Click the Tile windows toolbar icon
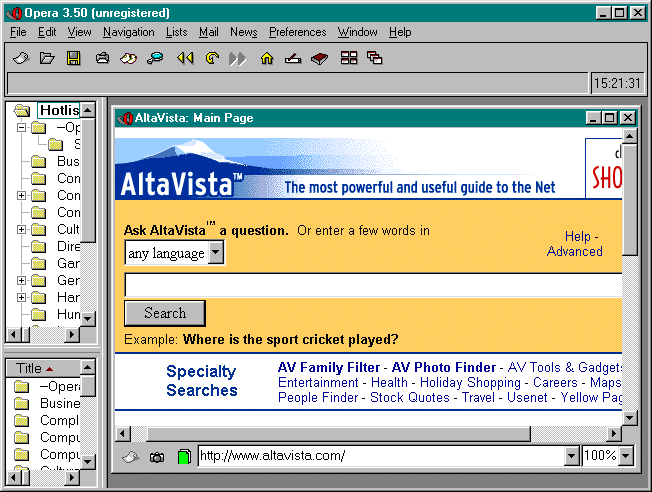The image size is (652, 492). [349, 58]
